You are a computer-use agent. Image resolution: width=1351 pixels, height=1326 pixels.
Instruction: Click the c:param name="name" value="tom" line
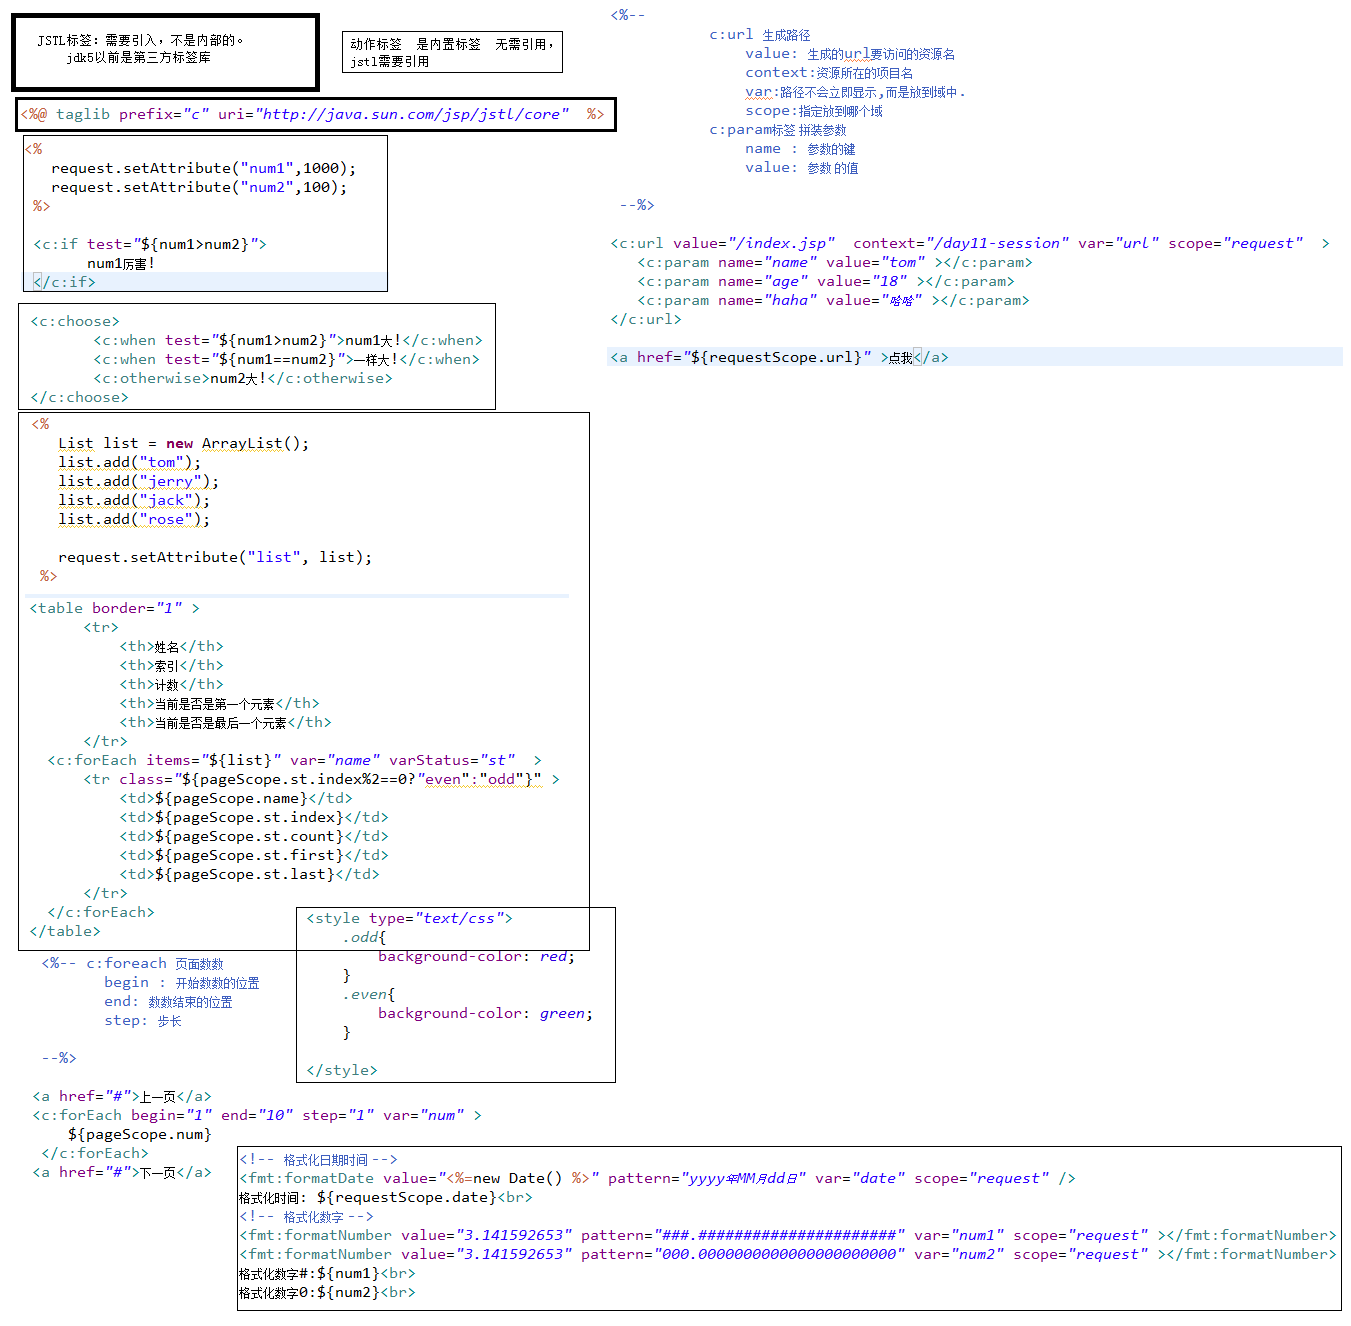[x=835, y=262]
